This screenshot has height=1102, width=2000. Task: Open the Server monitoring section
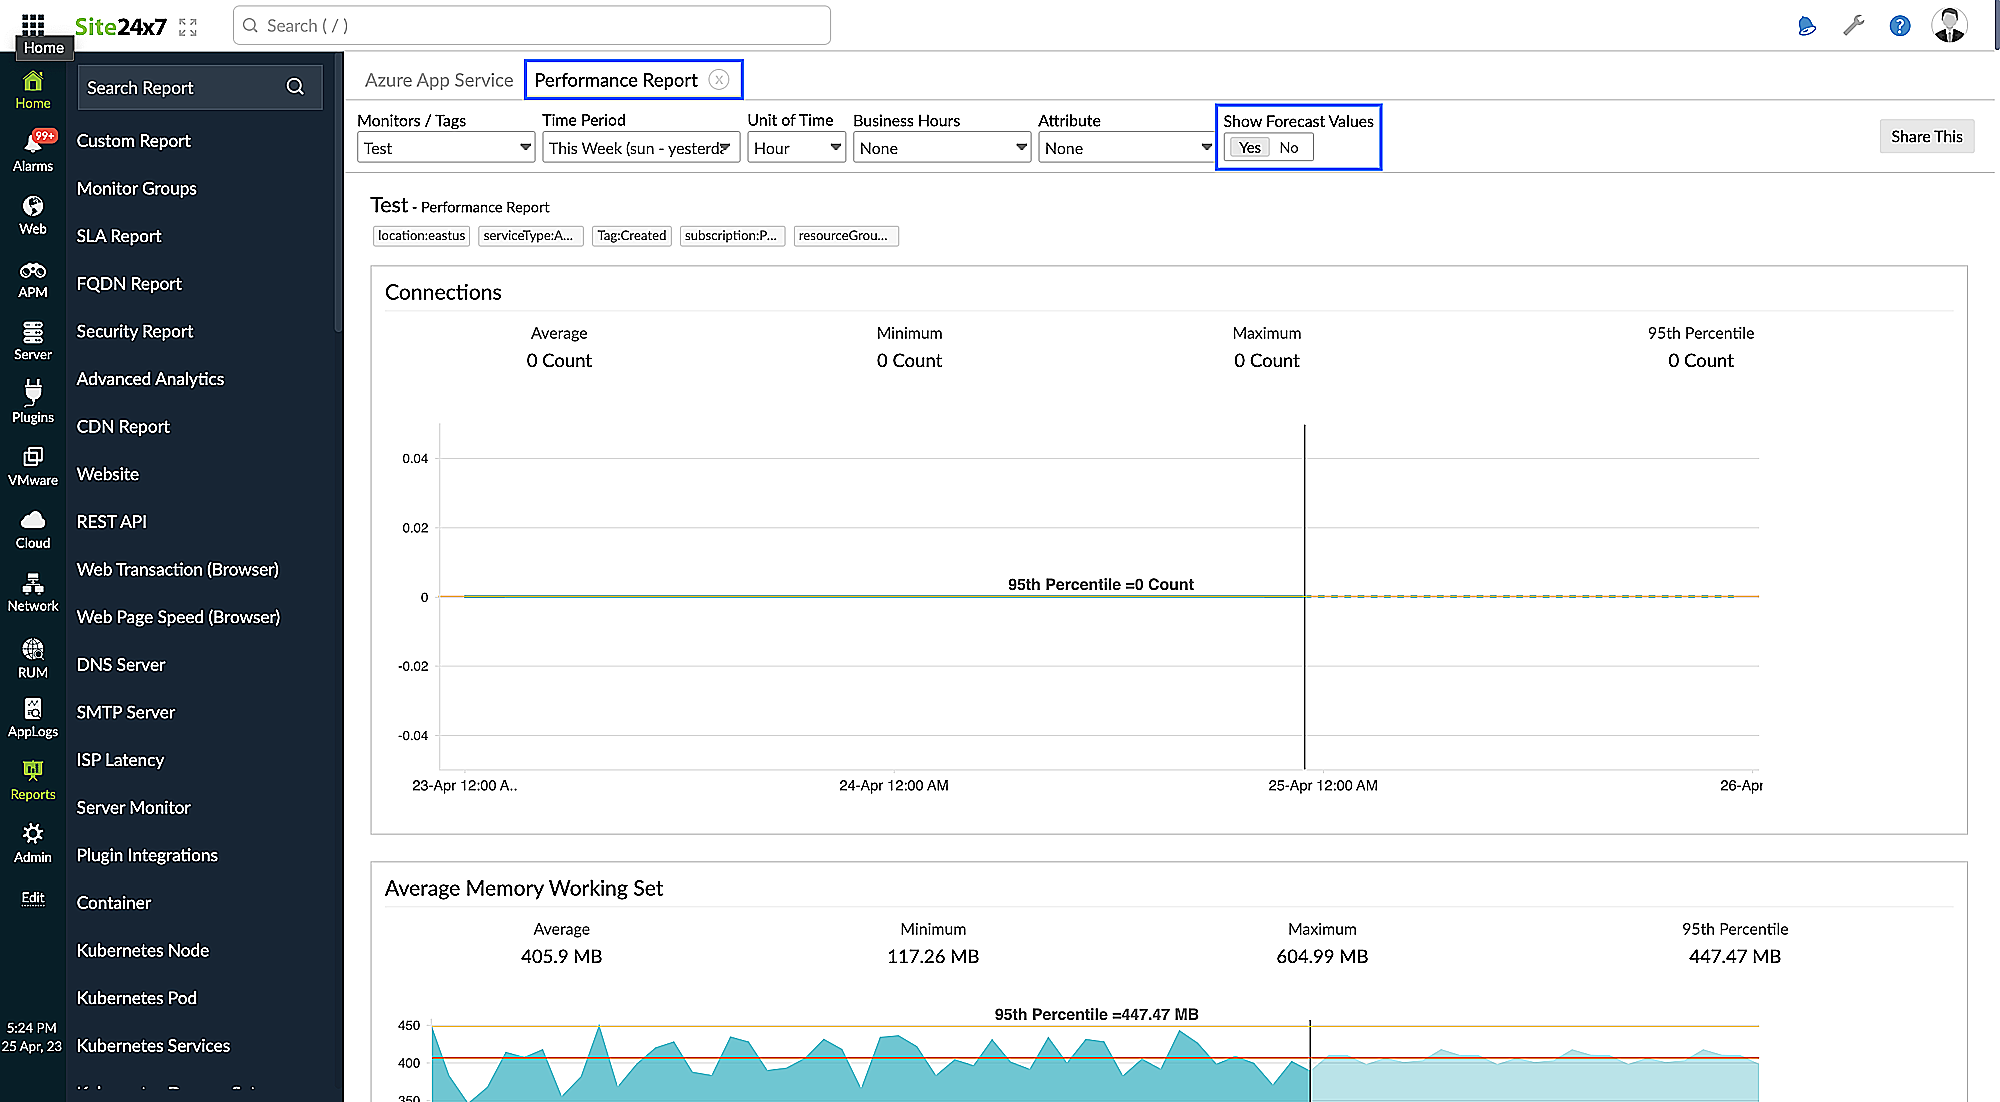[33, 337]
